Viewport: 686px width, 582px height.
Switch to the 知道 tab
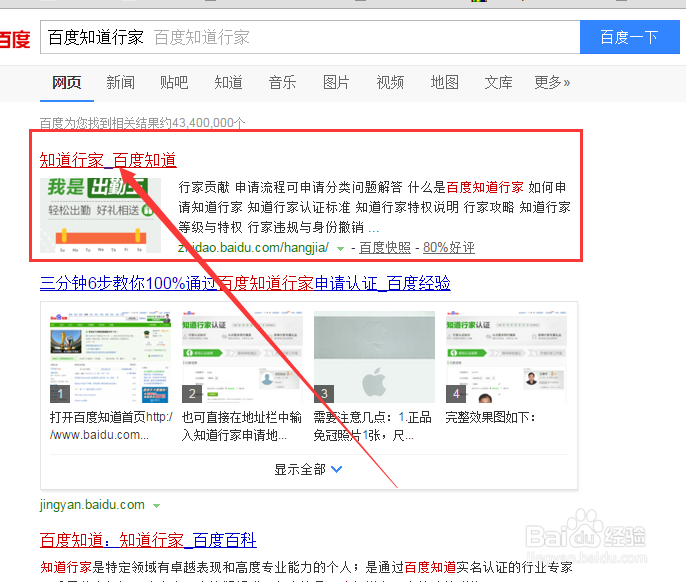[x=228, y=82]
